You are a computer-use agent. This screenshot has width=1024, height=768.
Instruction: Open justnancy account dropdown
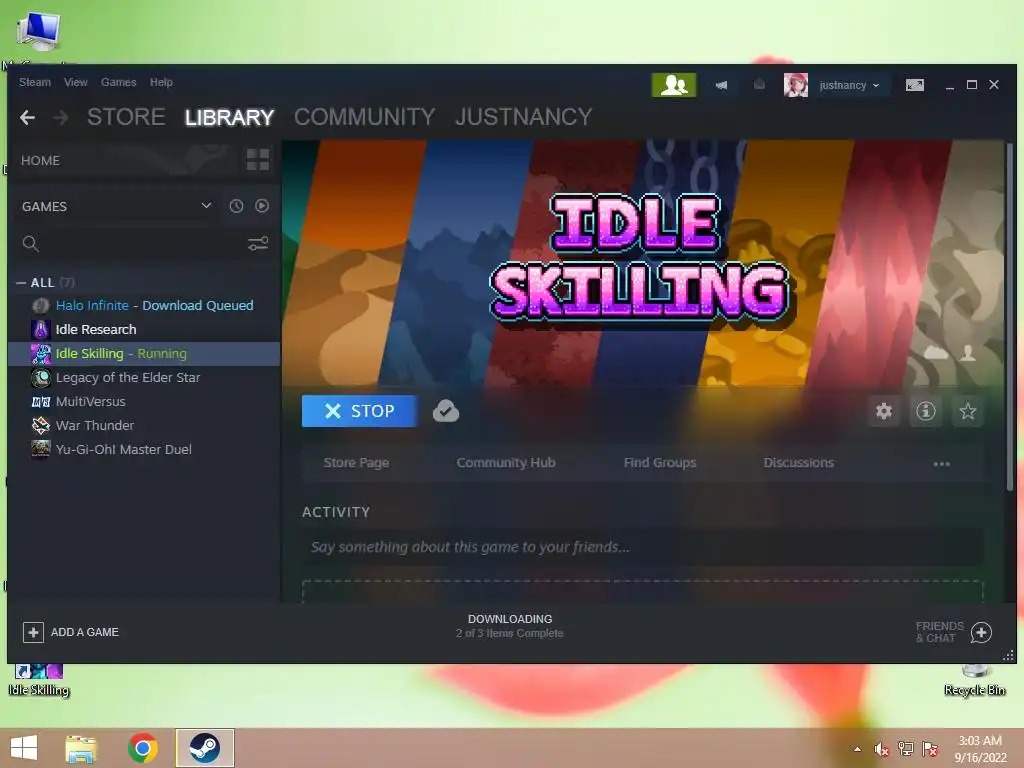[x=850, y=86]
